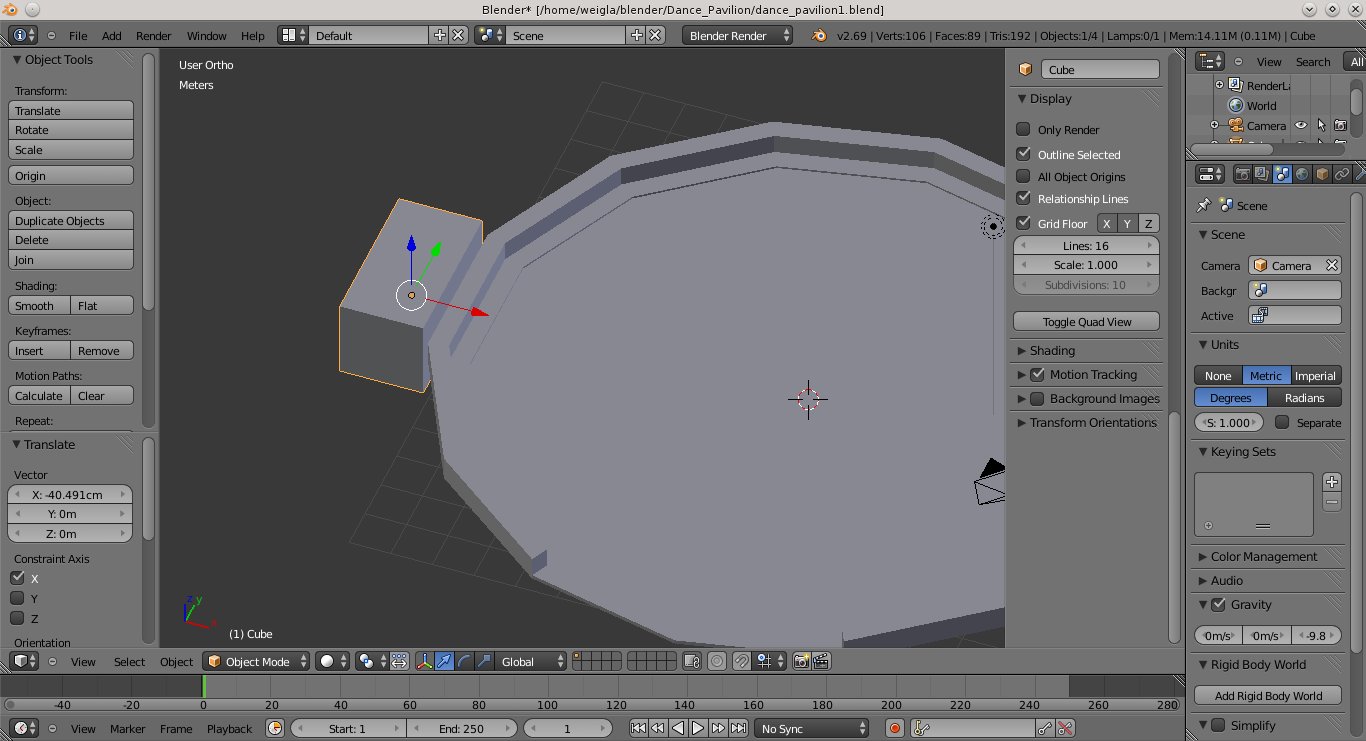Expand the Transform Orientations panel
This screenshot has height=741, width=1366.
[x=1086, y=422]
